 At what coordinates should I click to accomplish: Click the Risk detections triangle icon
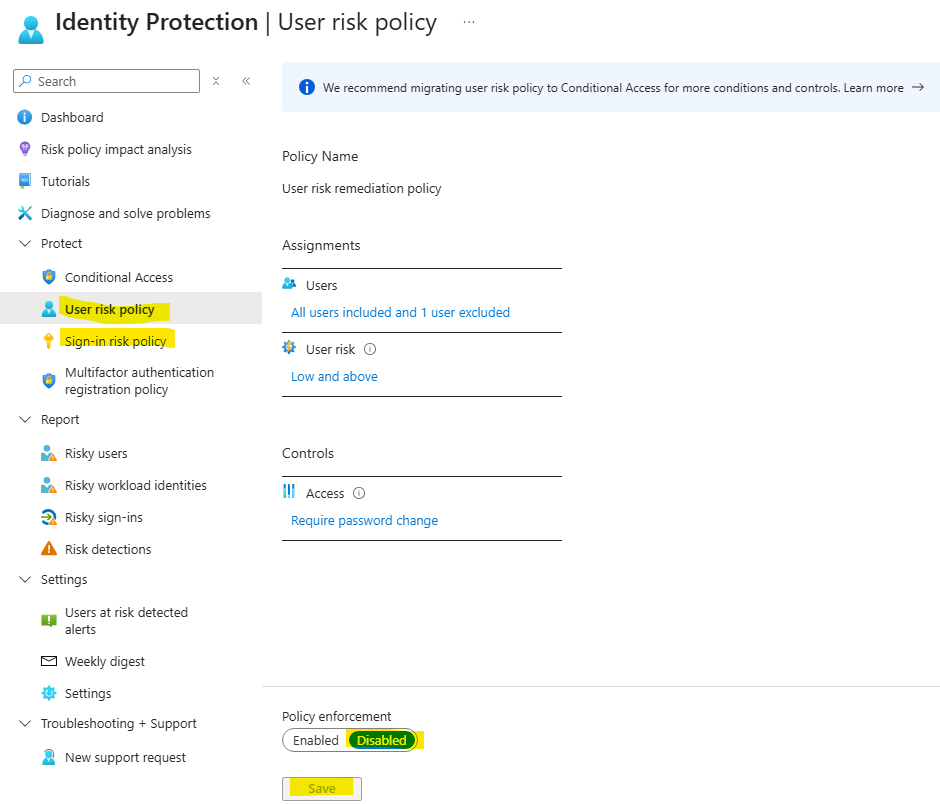(x=49, y=549)
